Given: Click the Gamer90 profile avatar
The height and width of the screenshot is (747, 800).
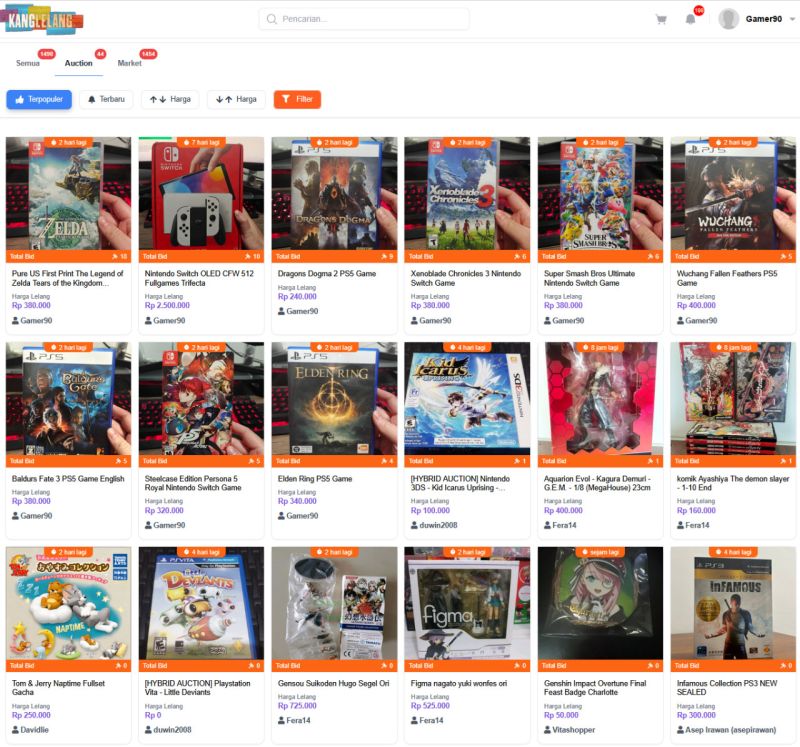Looking at the screenshot, I should (729, 19).
